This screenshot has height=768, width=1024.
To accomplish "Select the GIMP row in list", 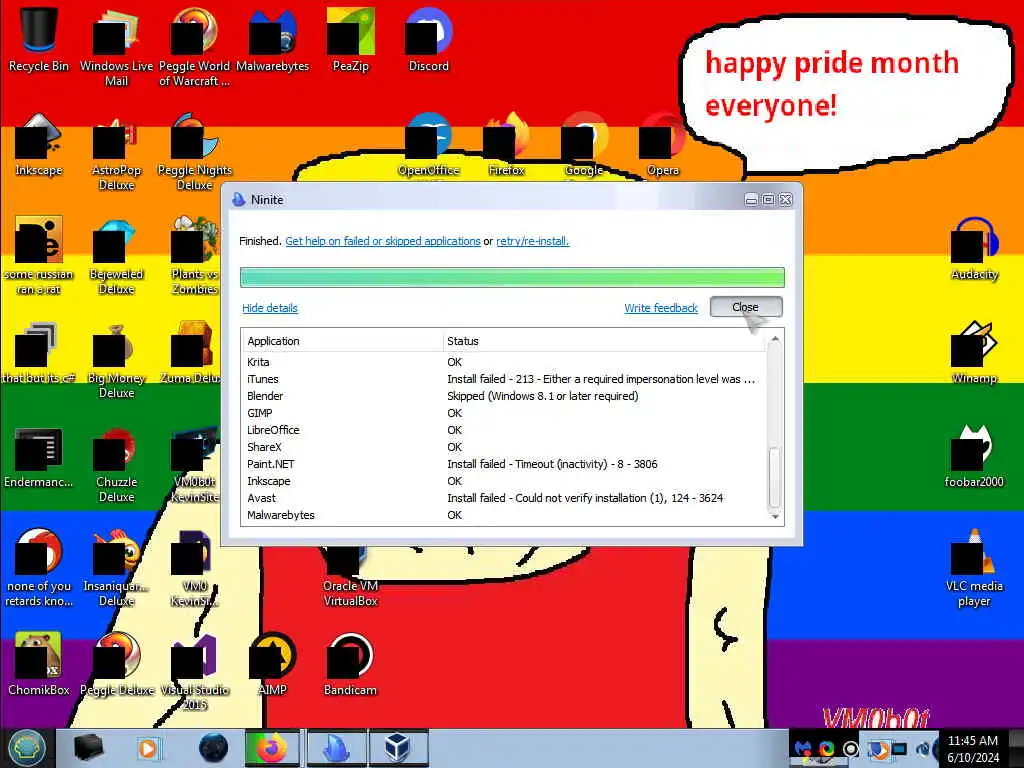I will [x=504, y=413].
